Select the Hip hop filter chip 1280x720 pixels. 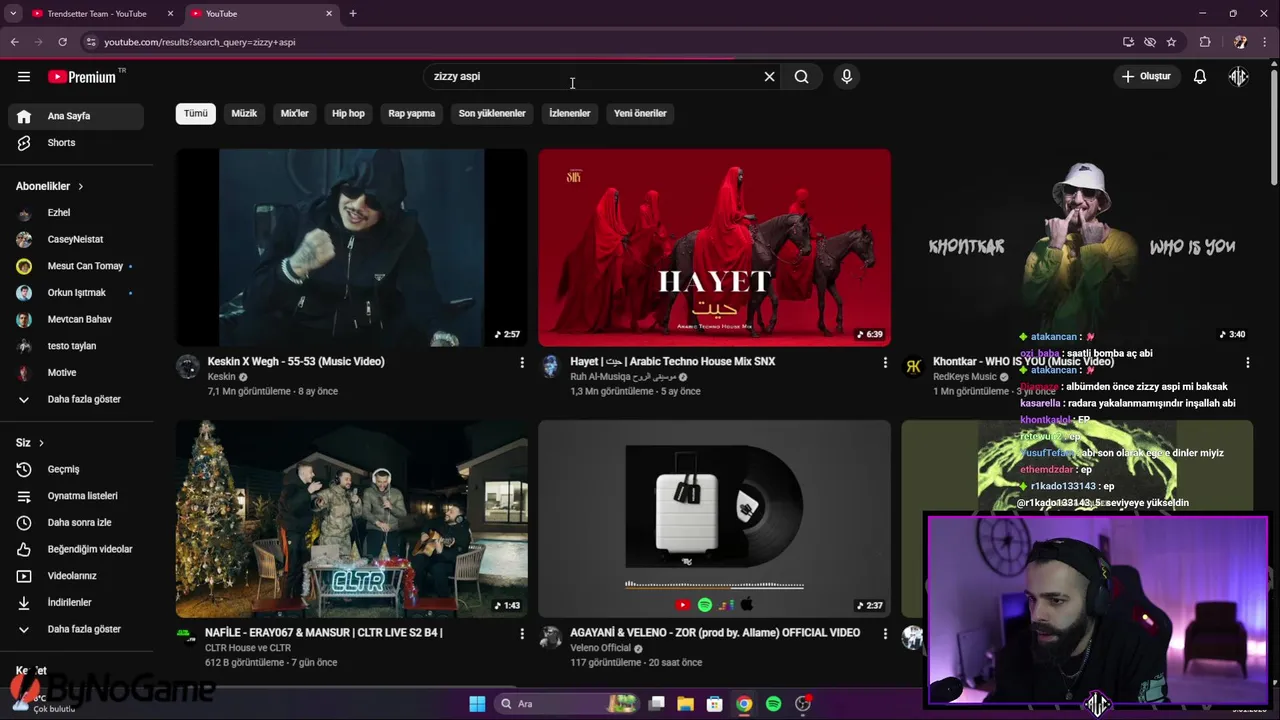348,113
